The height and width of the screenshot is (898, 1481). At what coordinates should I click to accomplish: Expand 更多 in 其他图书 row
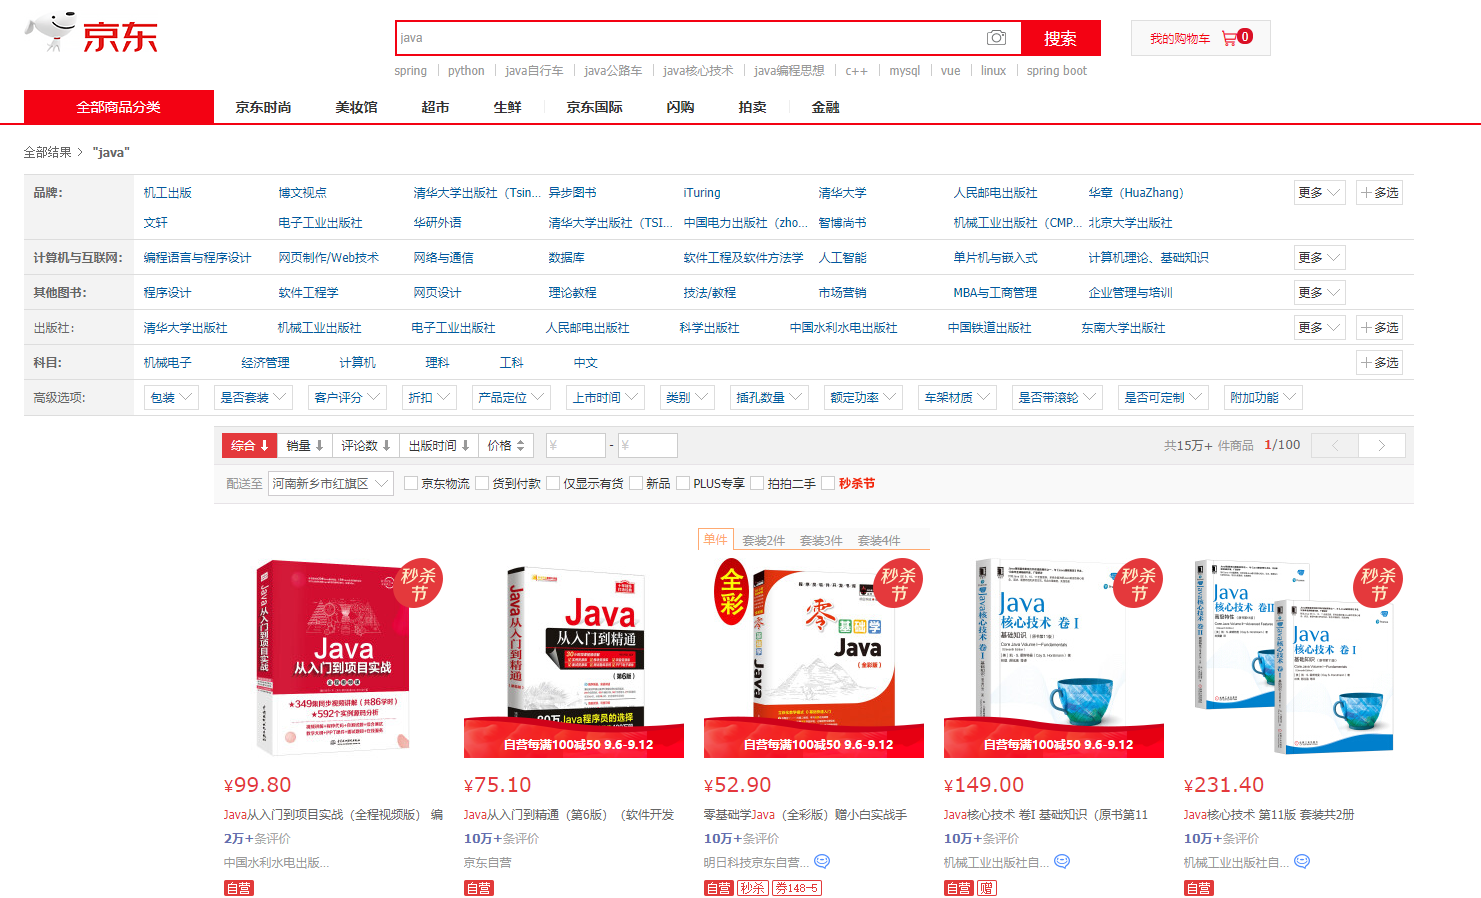pyautogui.click(x=1319, y=293)
